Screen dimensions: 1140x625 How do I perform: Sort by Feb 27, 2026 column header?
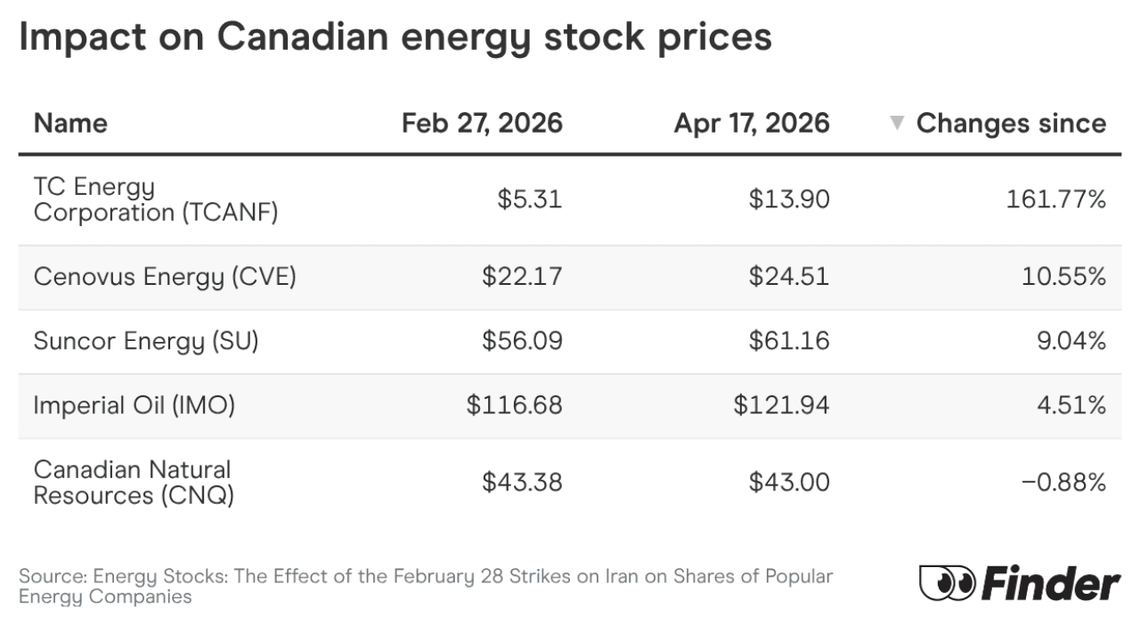tap(482, 123)
